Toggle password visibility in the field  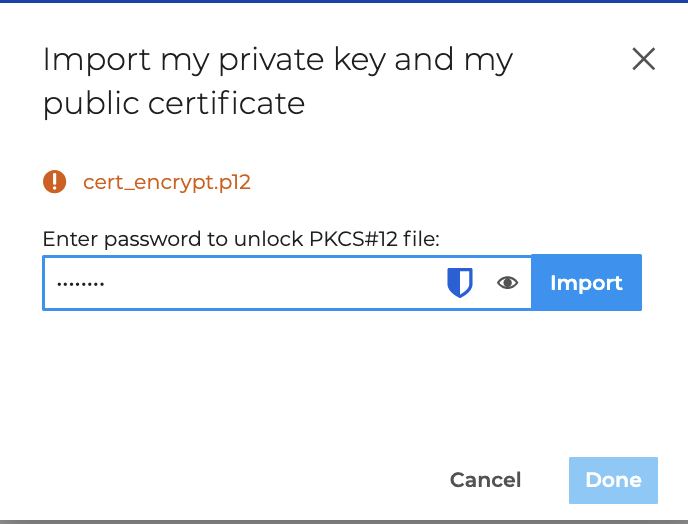[x=508, y=283]
